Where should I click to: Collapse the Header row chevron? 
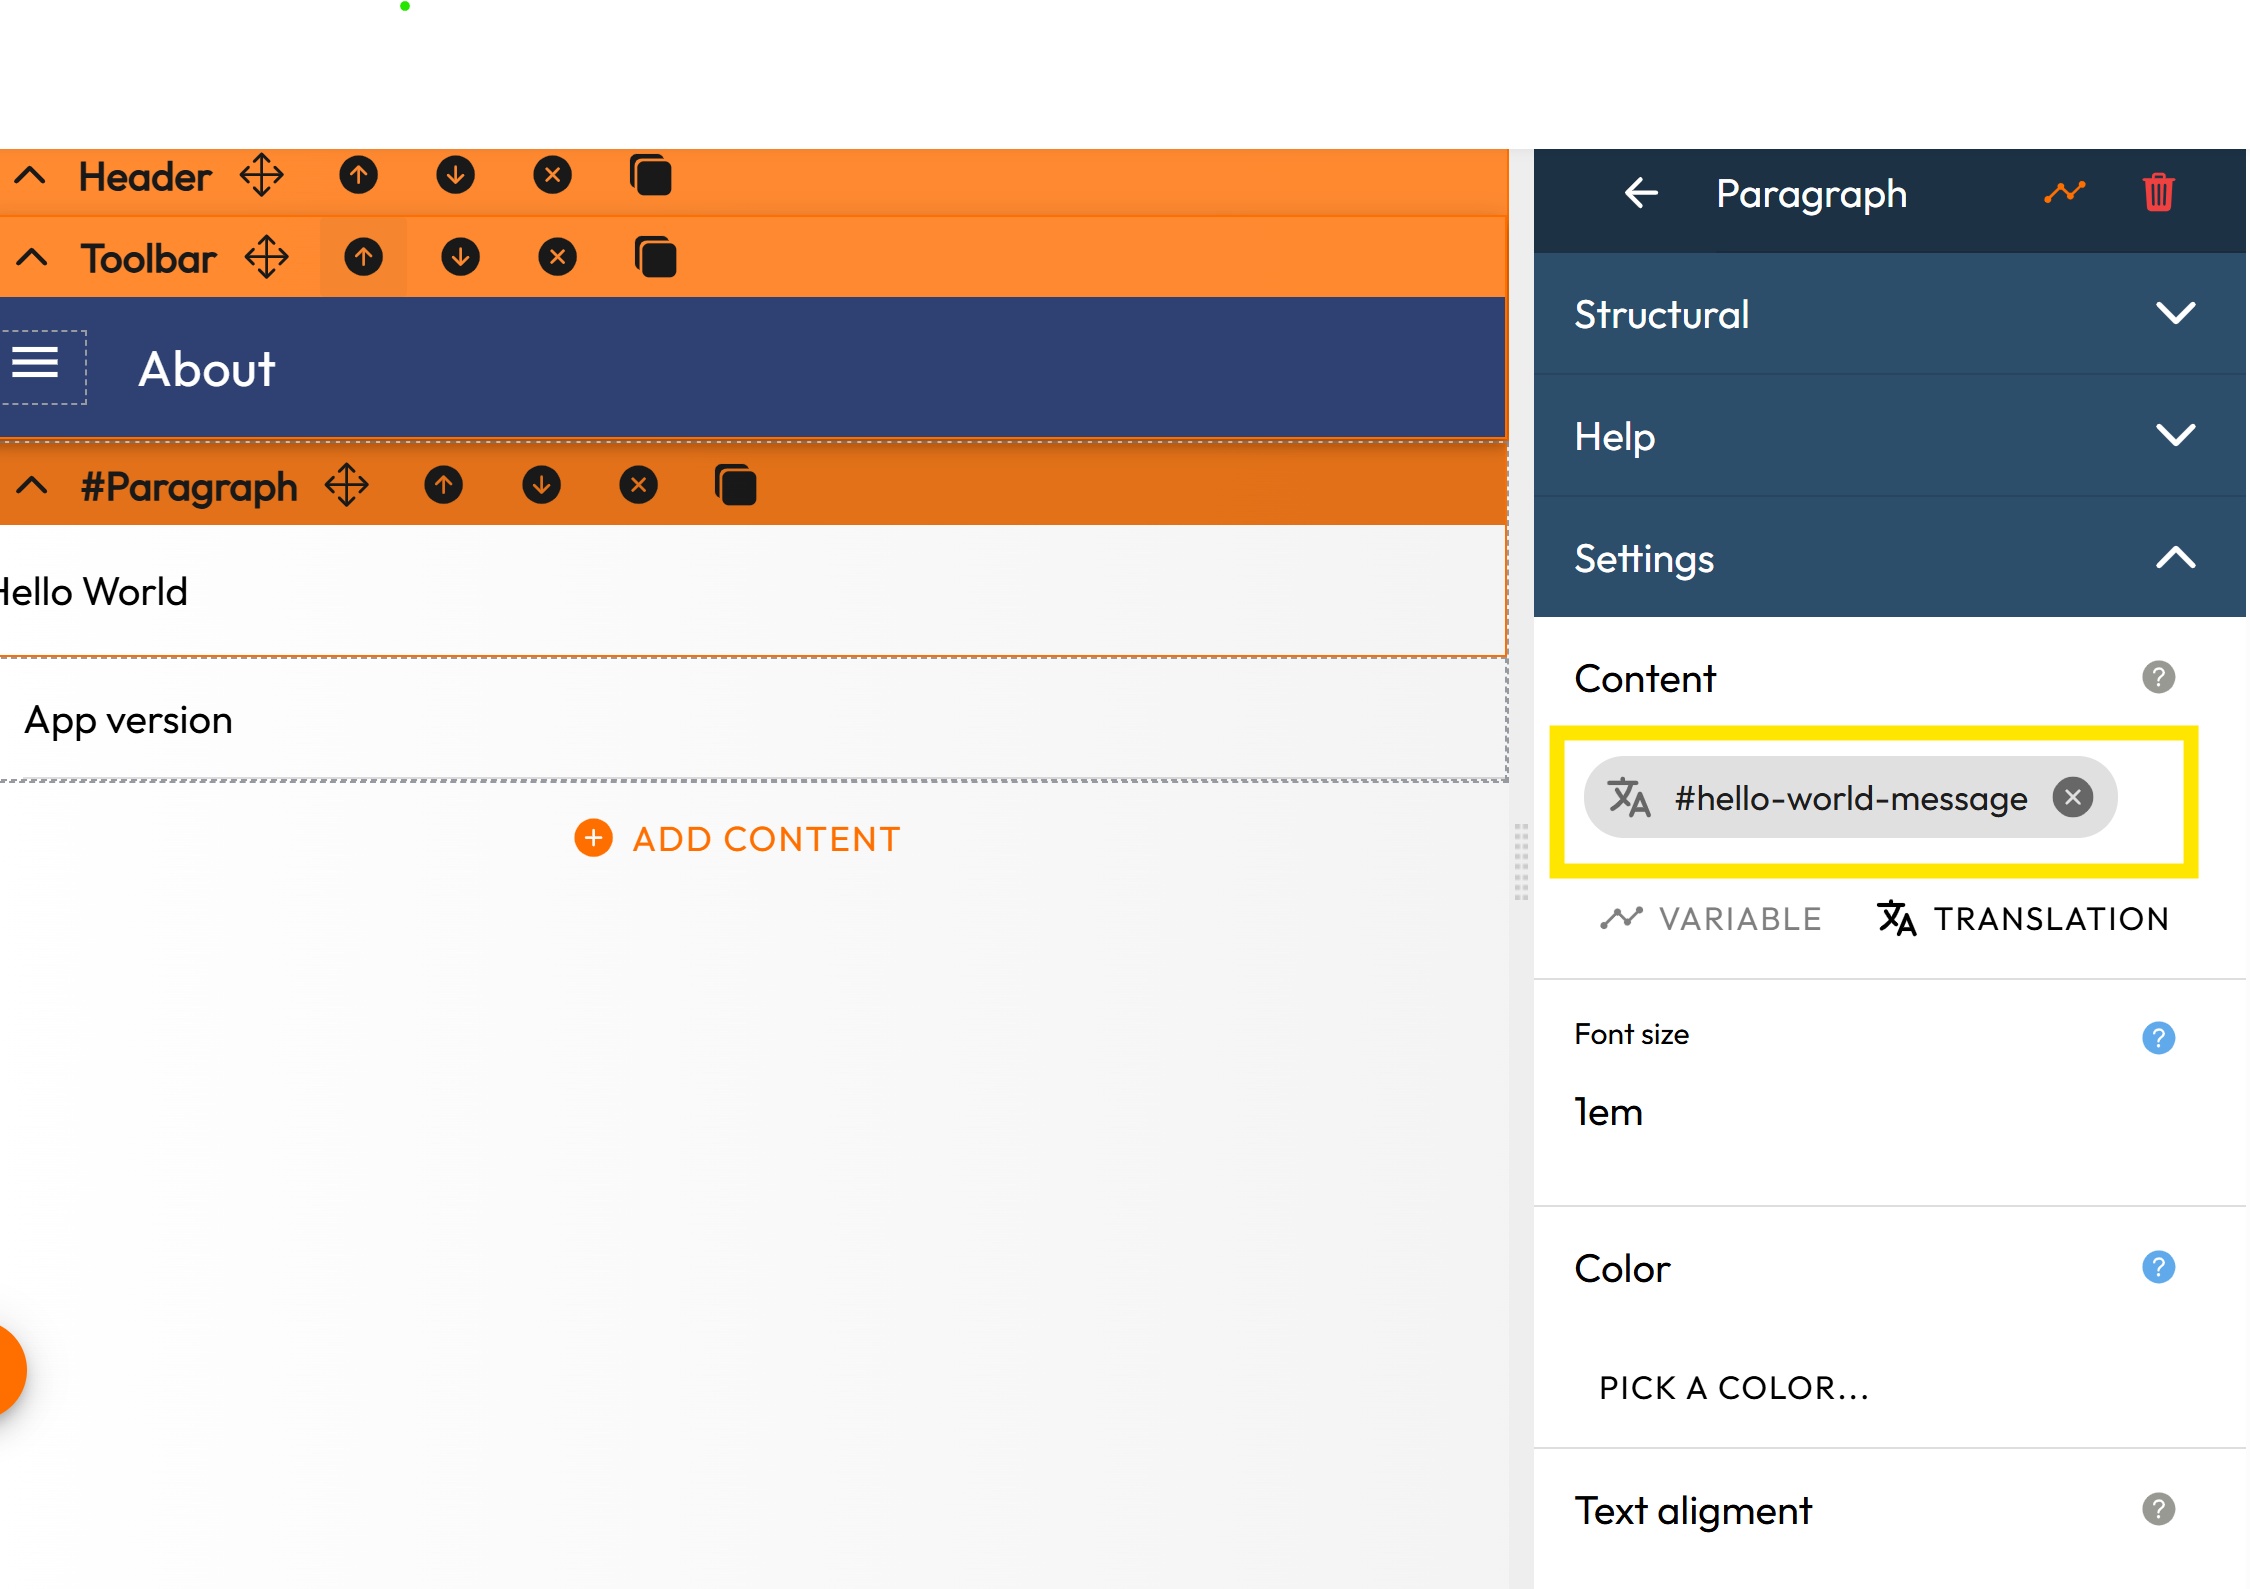pyautogui.click(x=30, y=176)
